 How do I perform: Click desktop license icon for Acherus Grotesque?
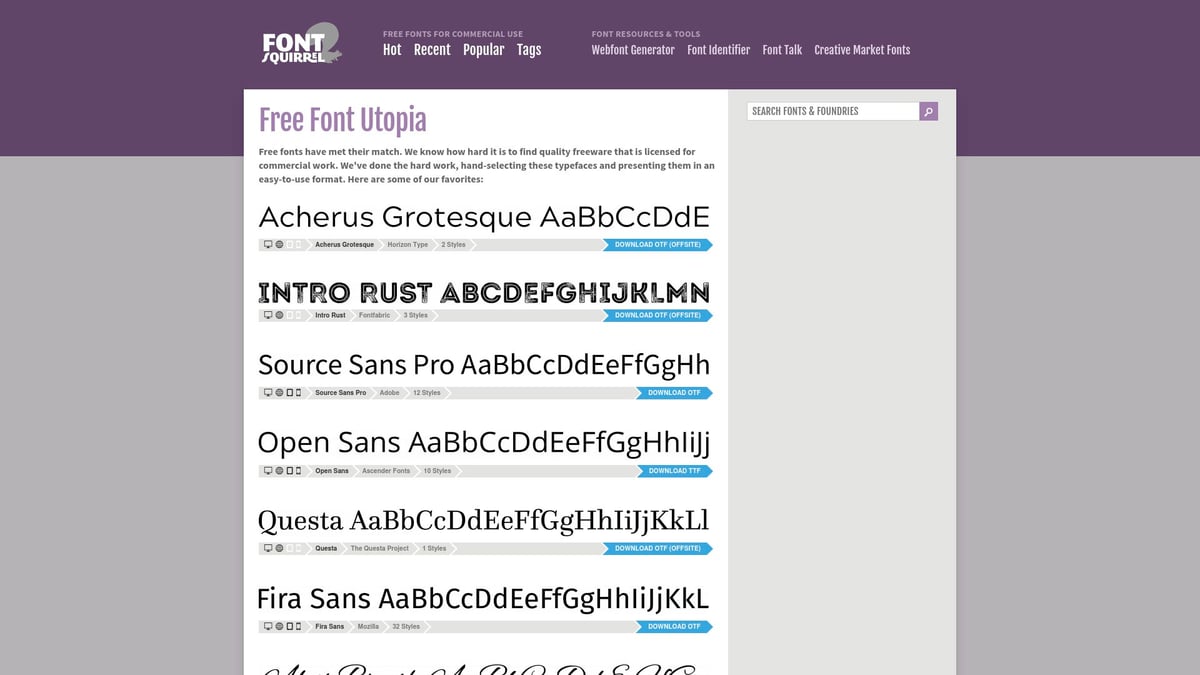(x=268, y=245)
